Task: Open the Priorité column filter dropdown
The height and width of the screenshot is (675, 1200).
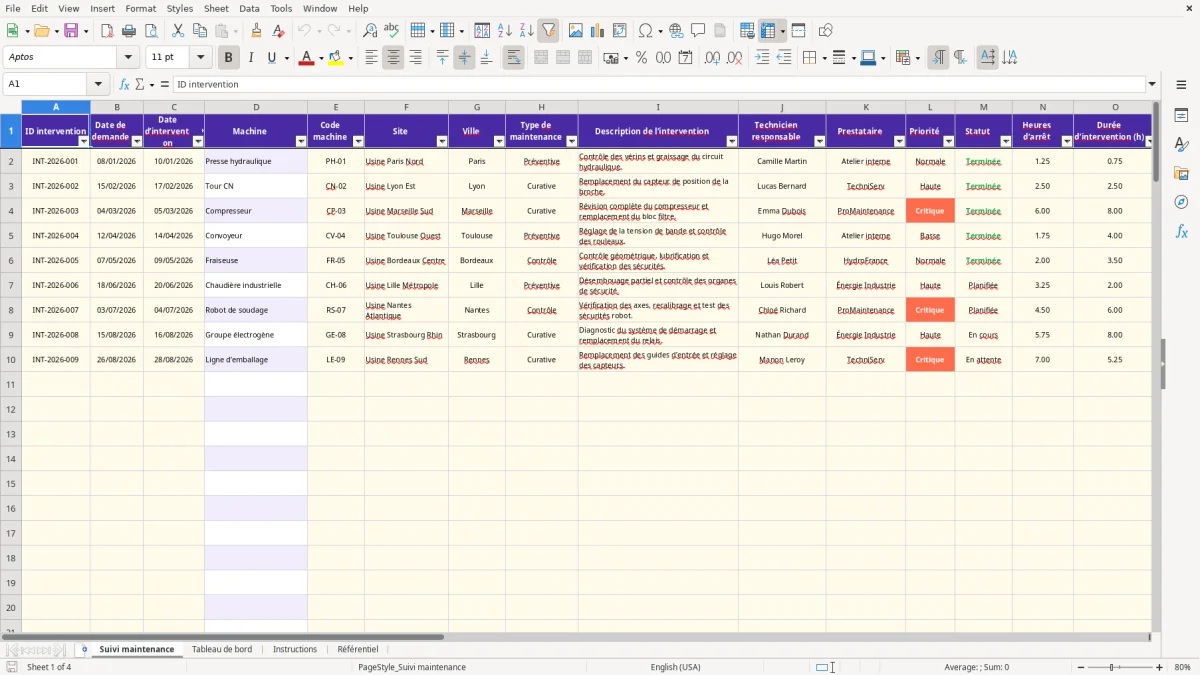Action: [948, 141]
